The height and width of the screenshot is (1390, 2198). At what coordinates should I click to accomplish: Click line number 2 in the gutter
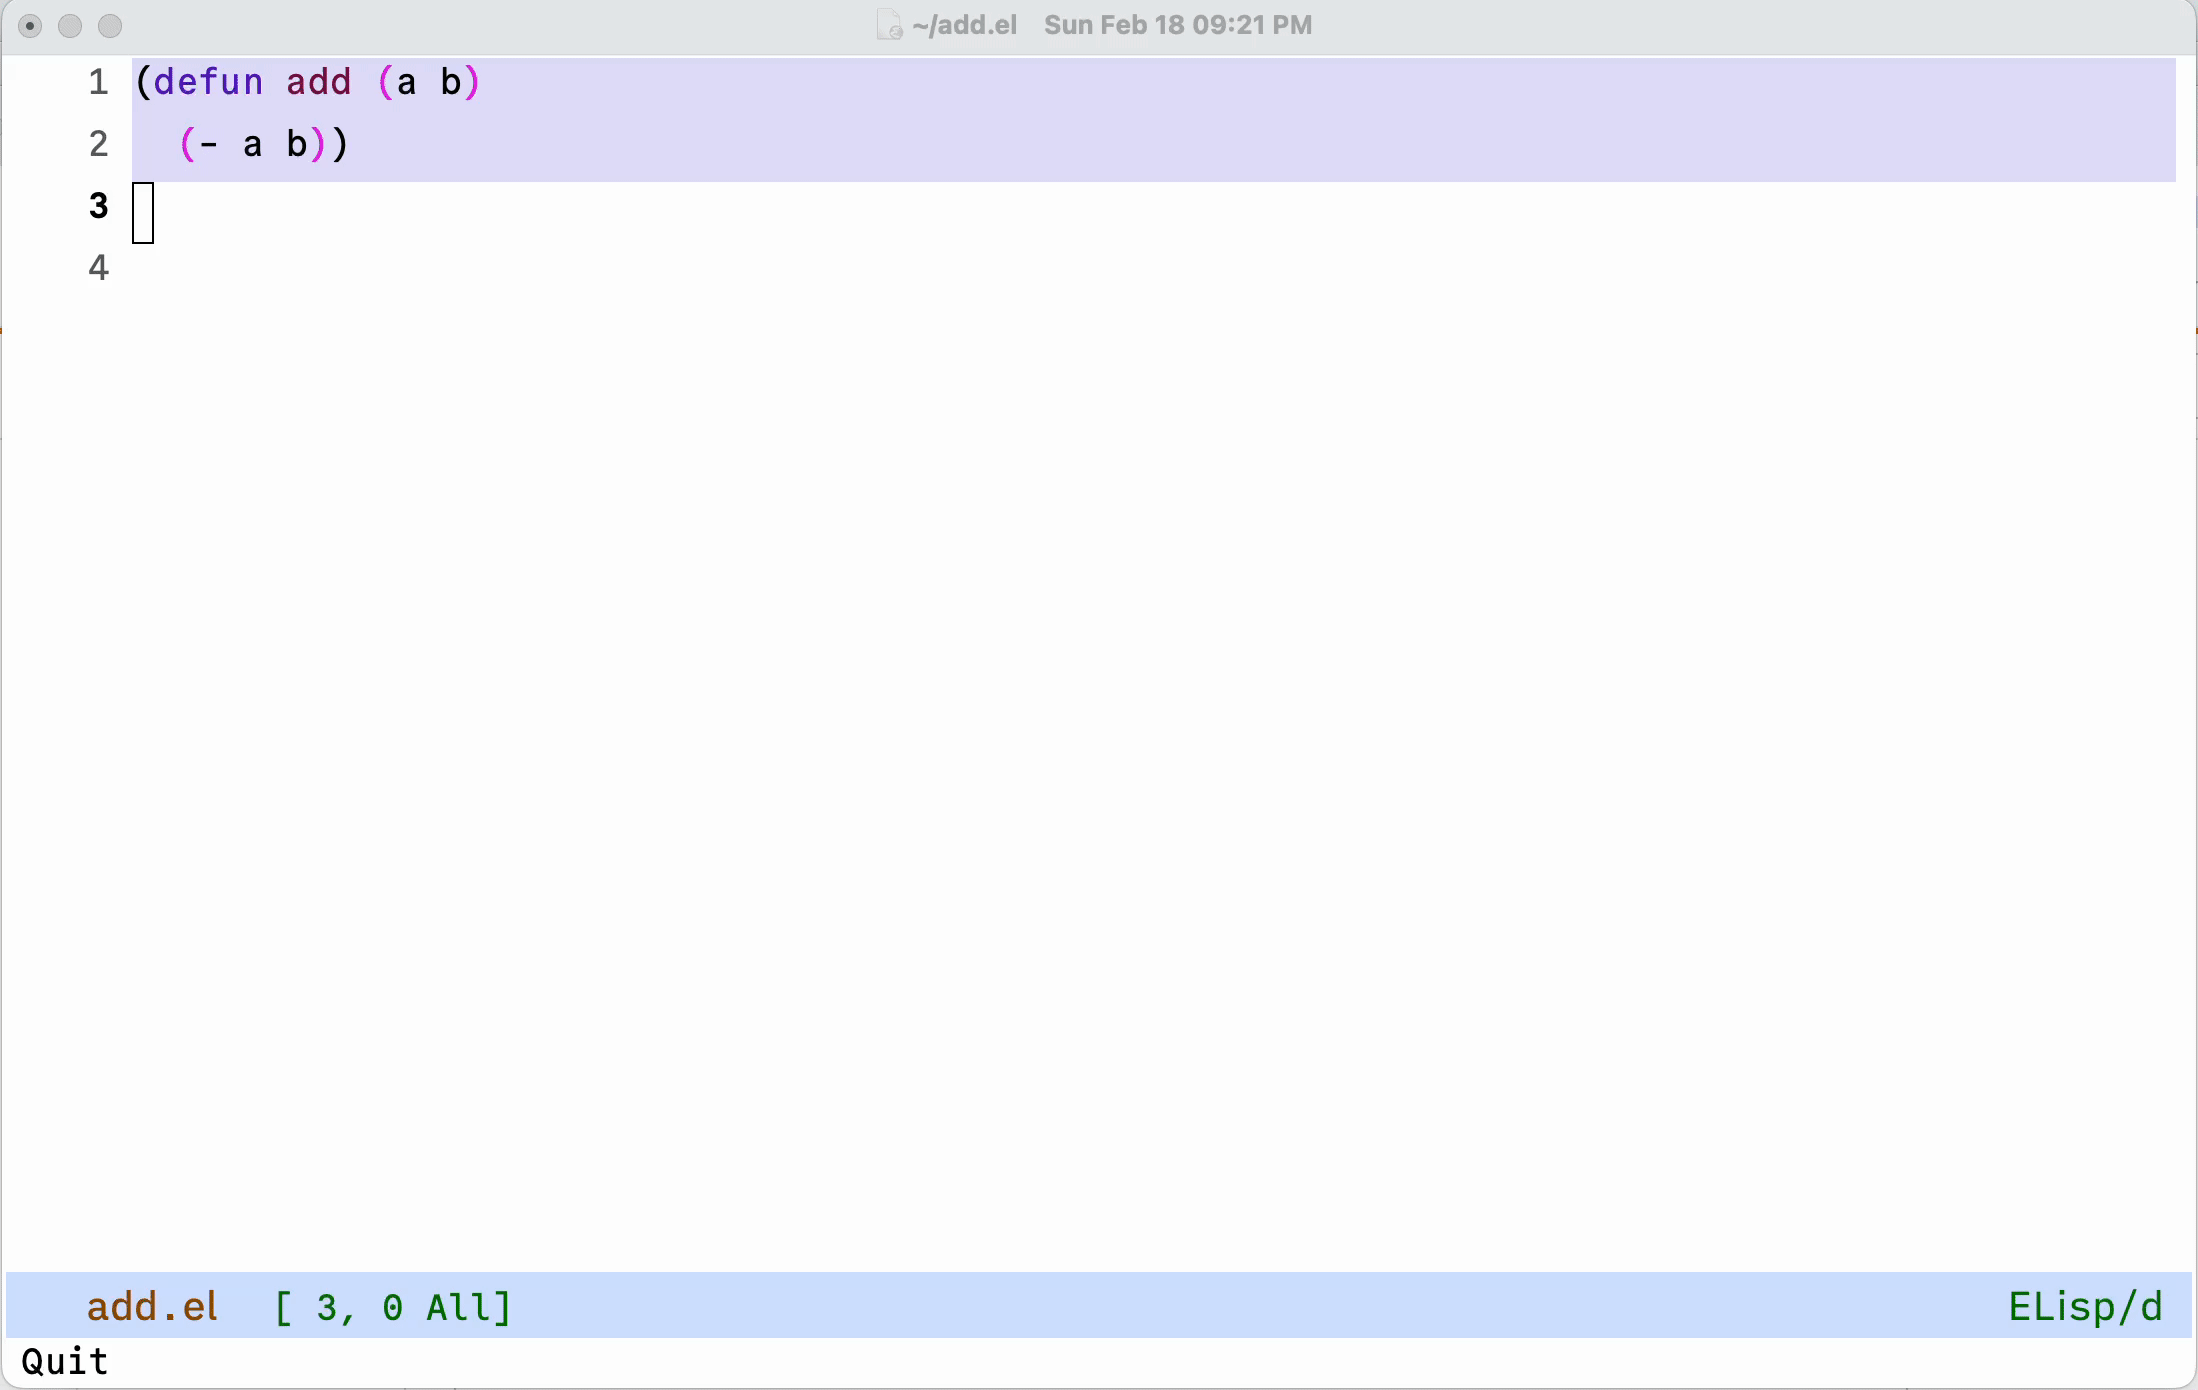(x=98, y=144)
